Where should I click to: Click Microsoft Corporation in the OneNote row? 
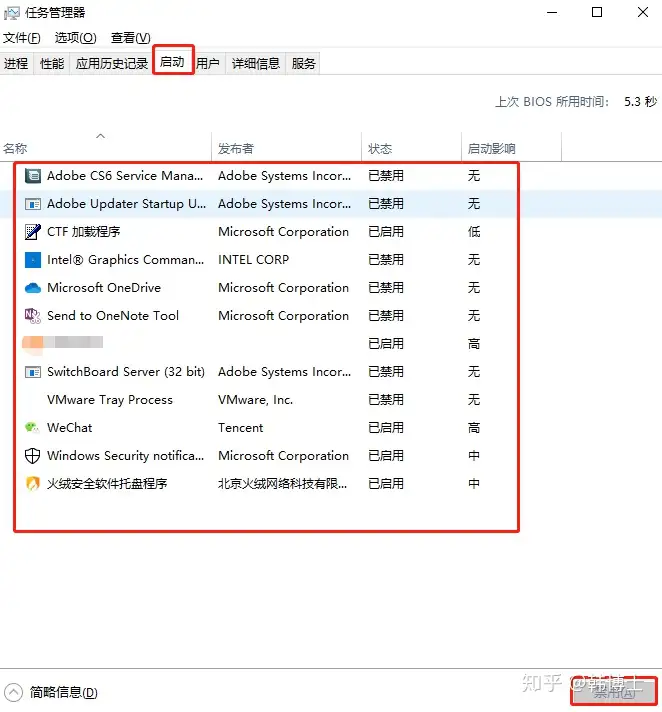283,316
